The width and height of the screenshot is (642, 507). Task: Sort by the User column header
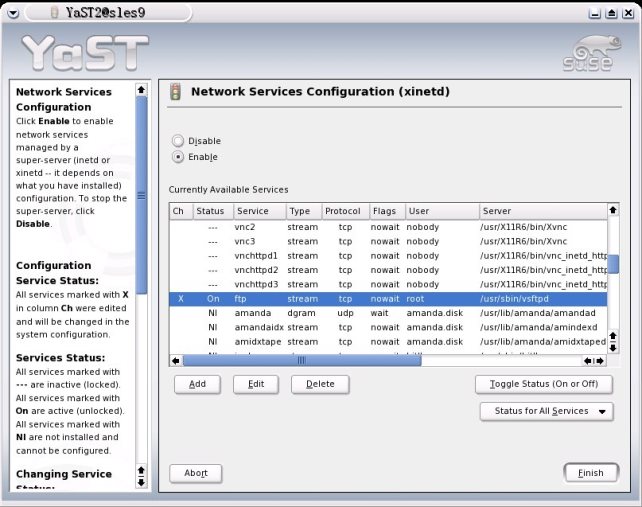point(443,211)
